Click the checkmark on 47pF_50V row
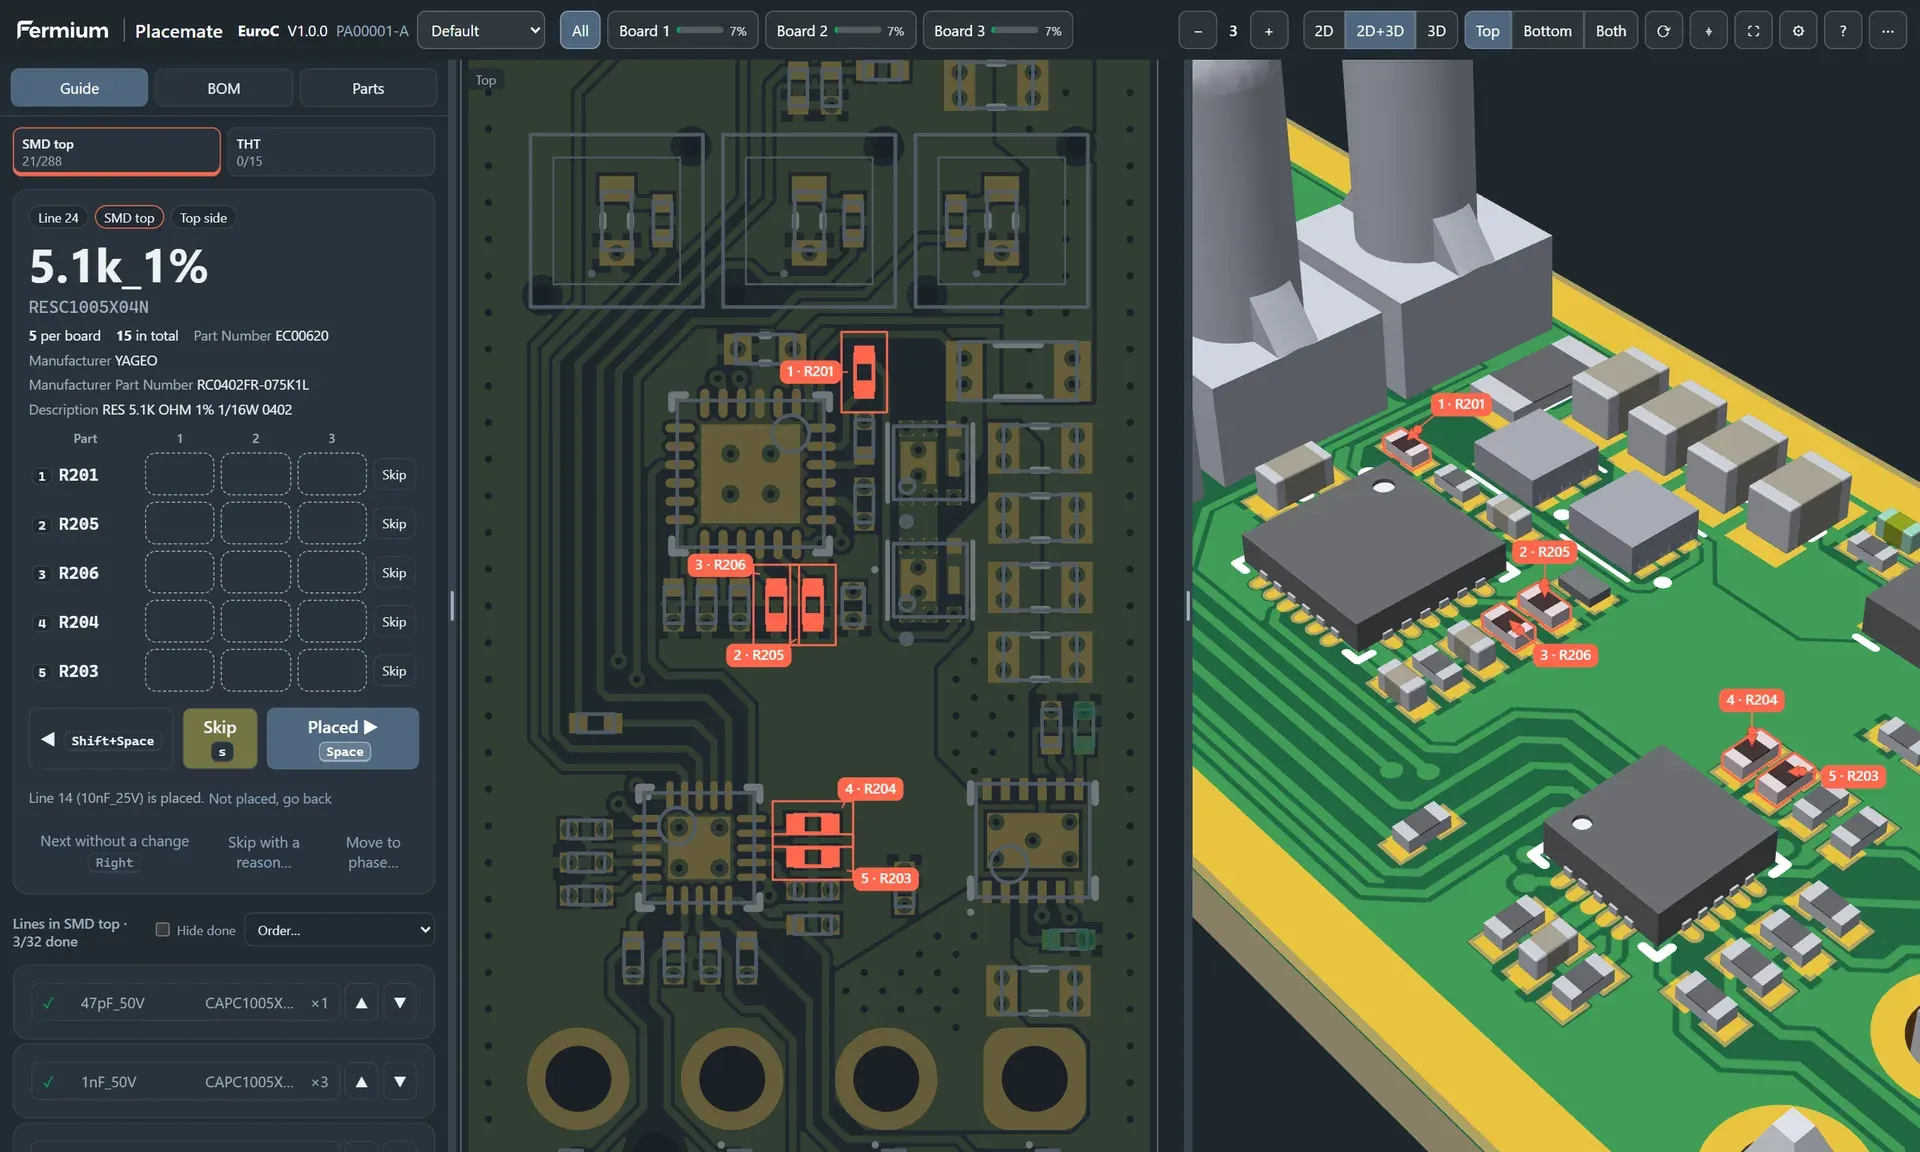The width and height of the screenshot is (1920, 1152). [48, 1003]
